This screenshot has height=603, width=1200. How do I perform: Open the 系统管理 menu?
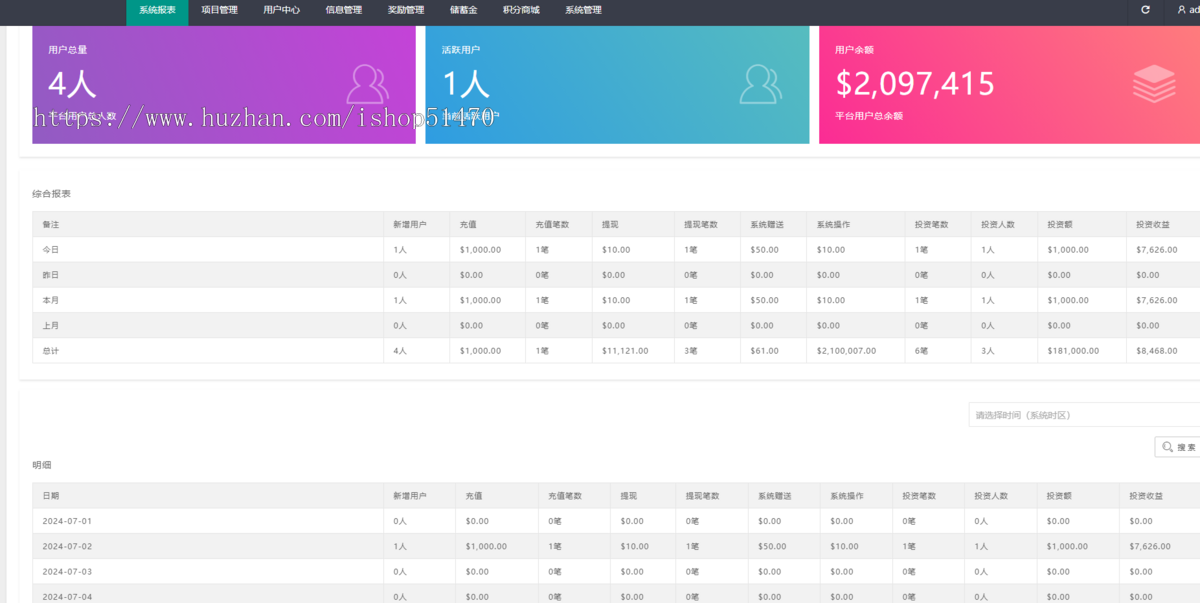click(x=583, y=10)
